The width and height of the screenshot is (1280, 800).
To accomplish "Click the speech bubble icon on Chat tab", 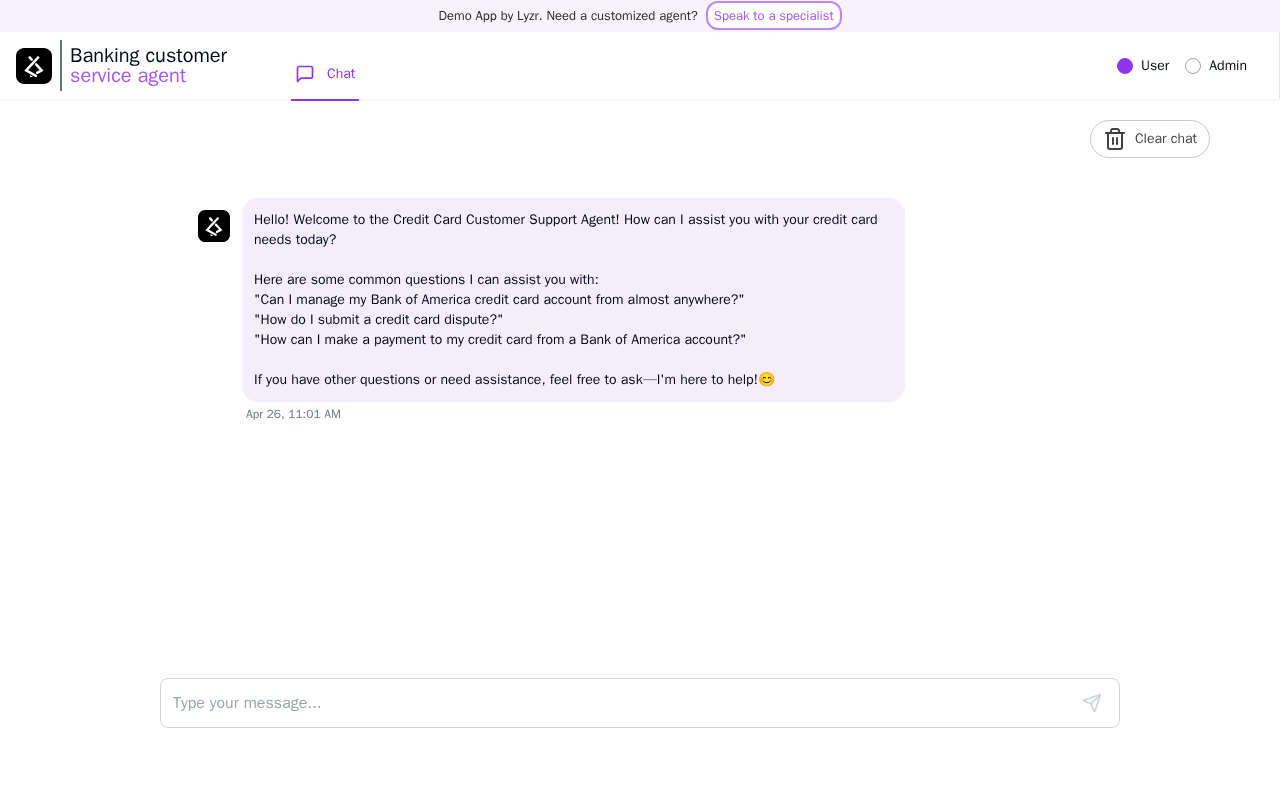I will tap(305, 74).
